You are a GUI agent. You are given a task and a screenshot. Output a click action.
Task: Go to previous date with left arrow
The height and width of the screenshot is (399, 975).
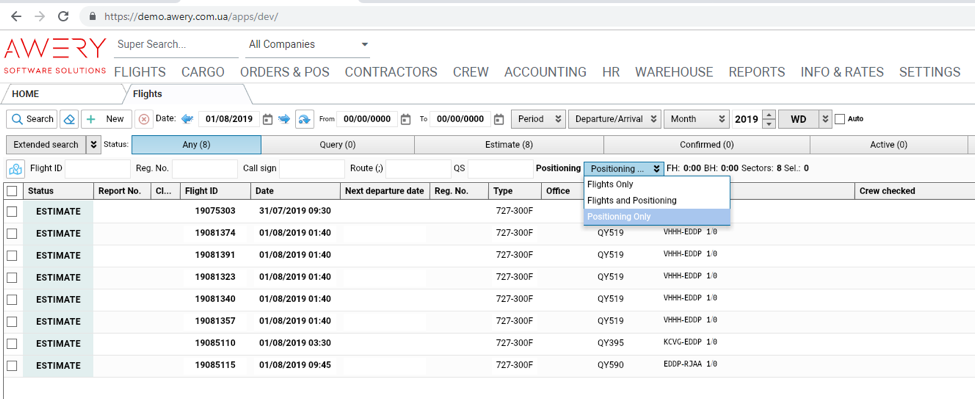click(x=188, y=119)
